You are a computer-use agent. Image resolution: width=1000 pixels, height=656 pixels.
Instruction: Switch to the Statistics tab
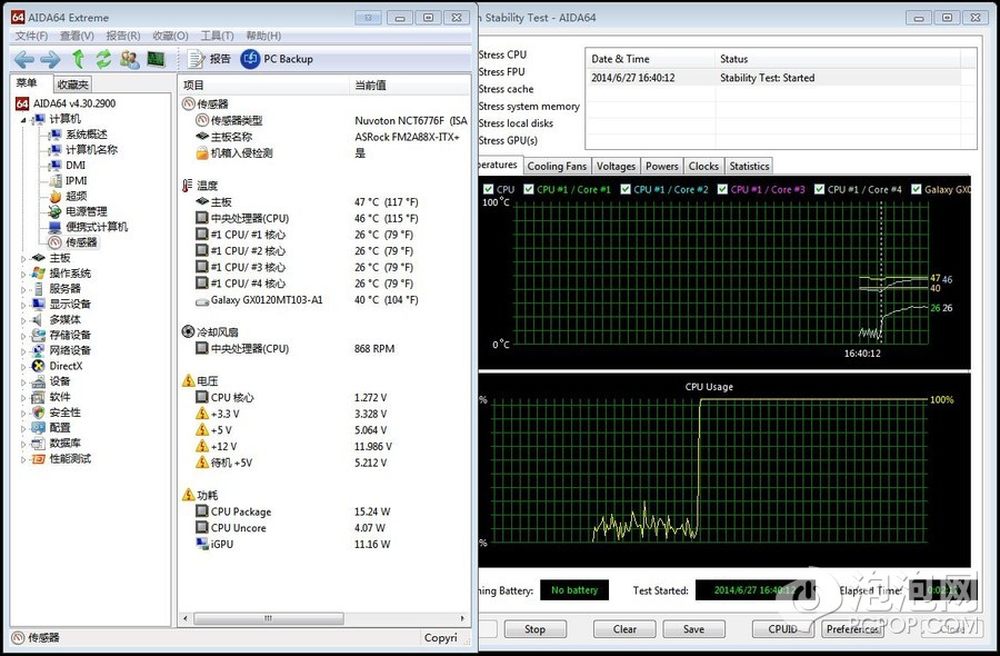749,166
